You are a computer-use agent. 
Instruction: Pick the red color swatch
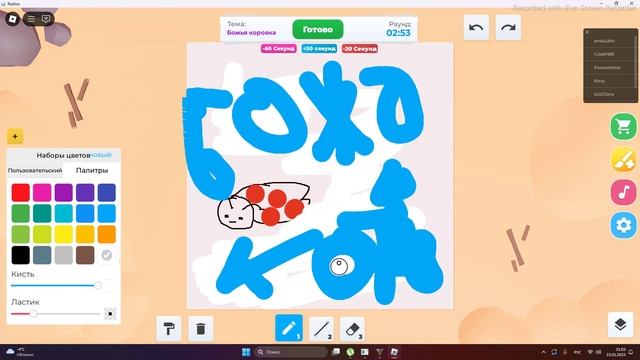tap(20, 193)
